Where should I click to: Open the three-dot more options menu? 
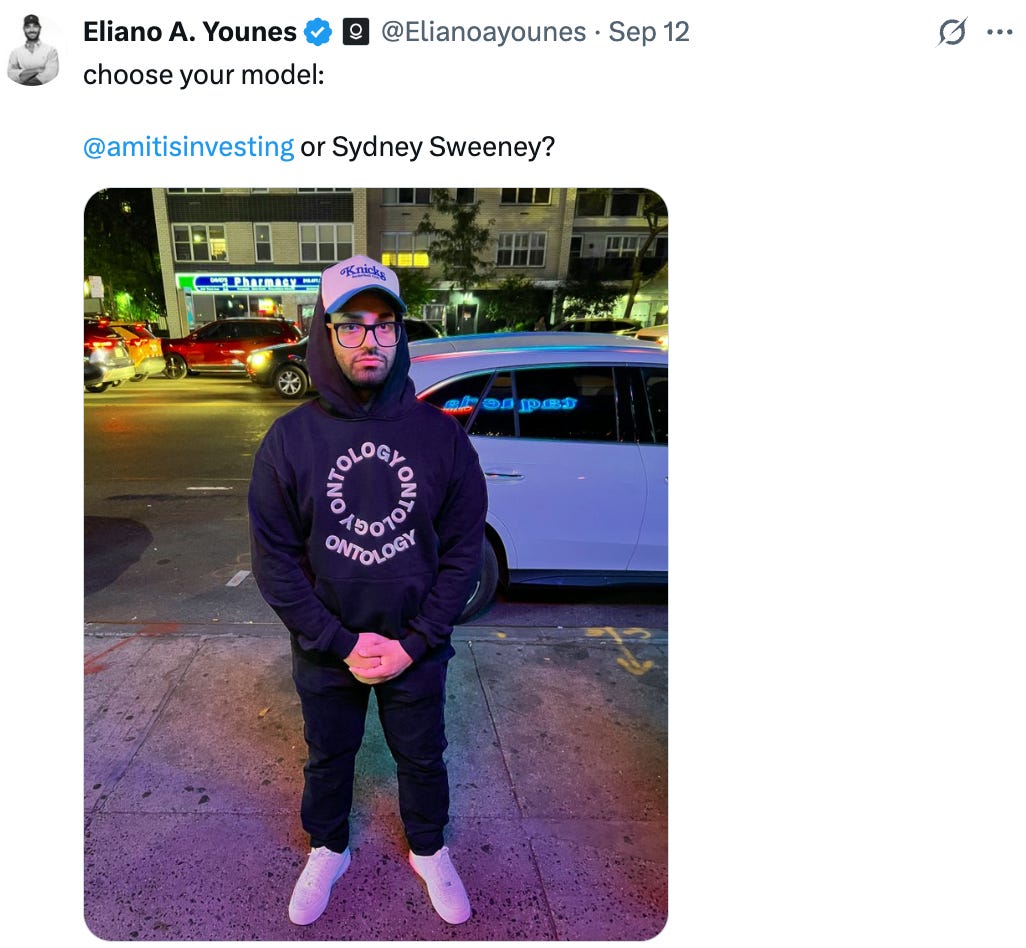[x=1000, y=32]
